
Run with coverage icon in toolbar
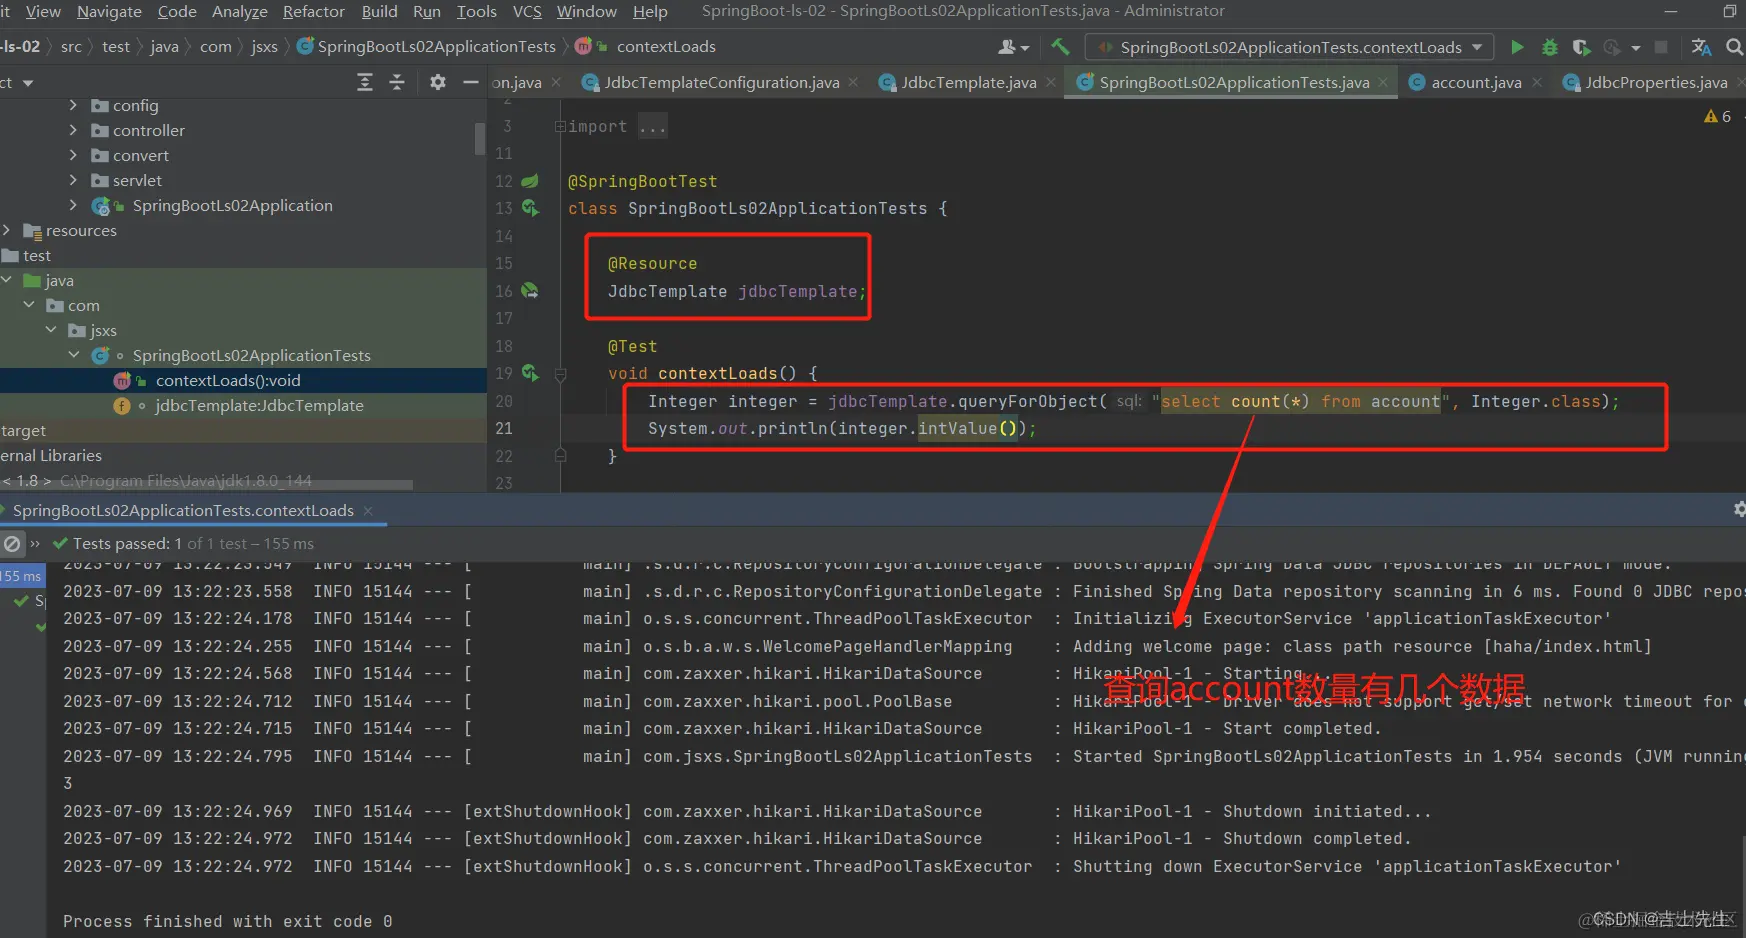click(1581, 47)
